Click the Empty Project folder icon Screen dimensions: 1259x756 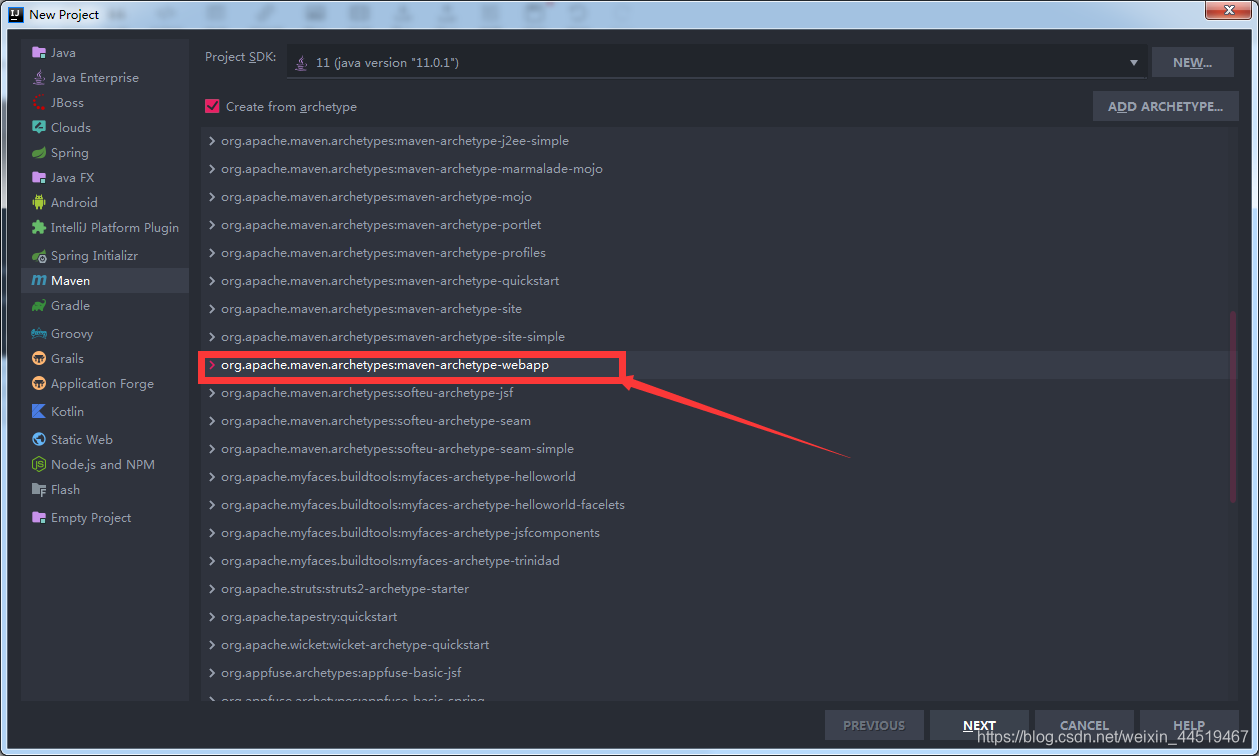point(39,518)
